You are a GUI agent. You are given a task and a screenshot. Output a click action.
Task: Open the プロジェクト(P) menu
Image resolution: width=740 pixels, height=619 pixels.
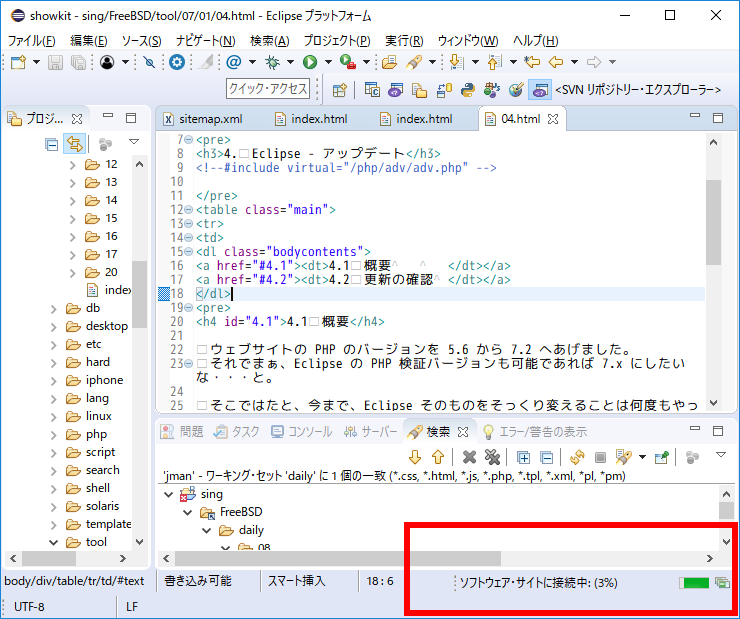click(336, 41)
